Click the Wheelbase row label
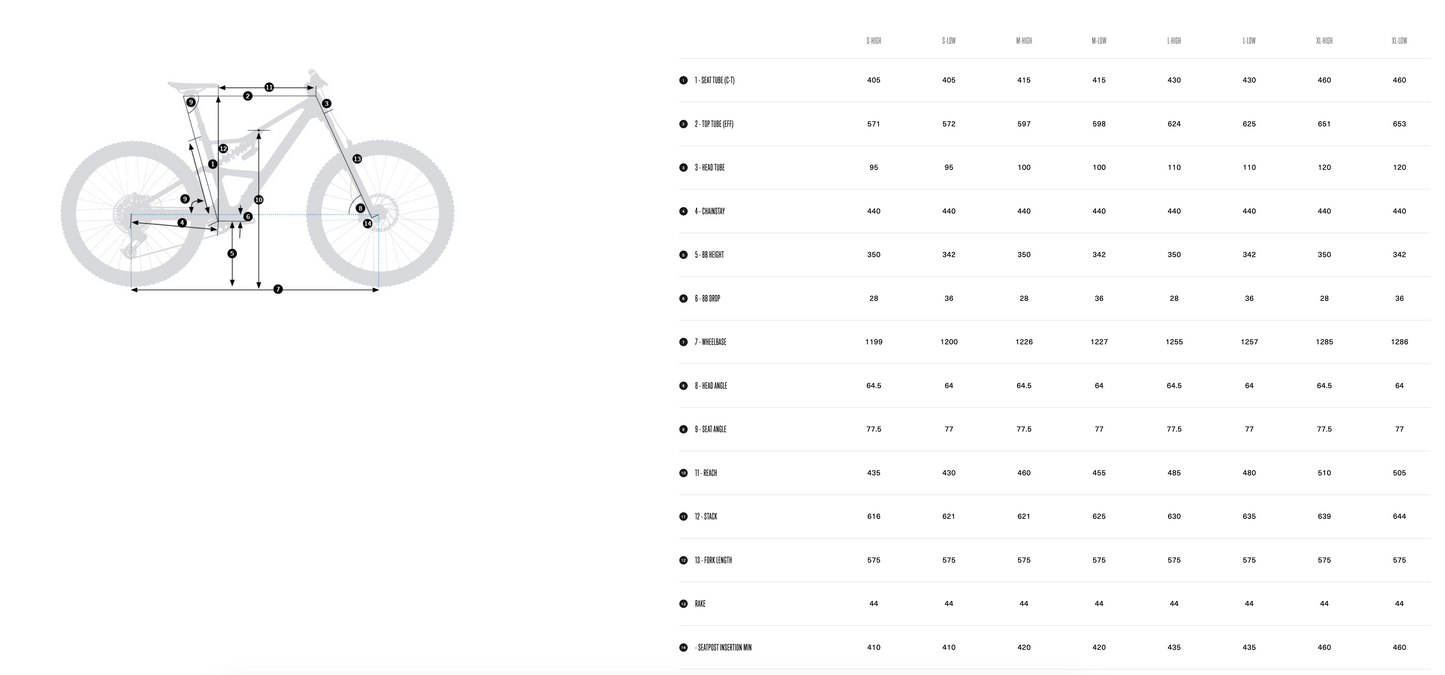 tap(710, 342)
